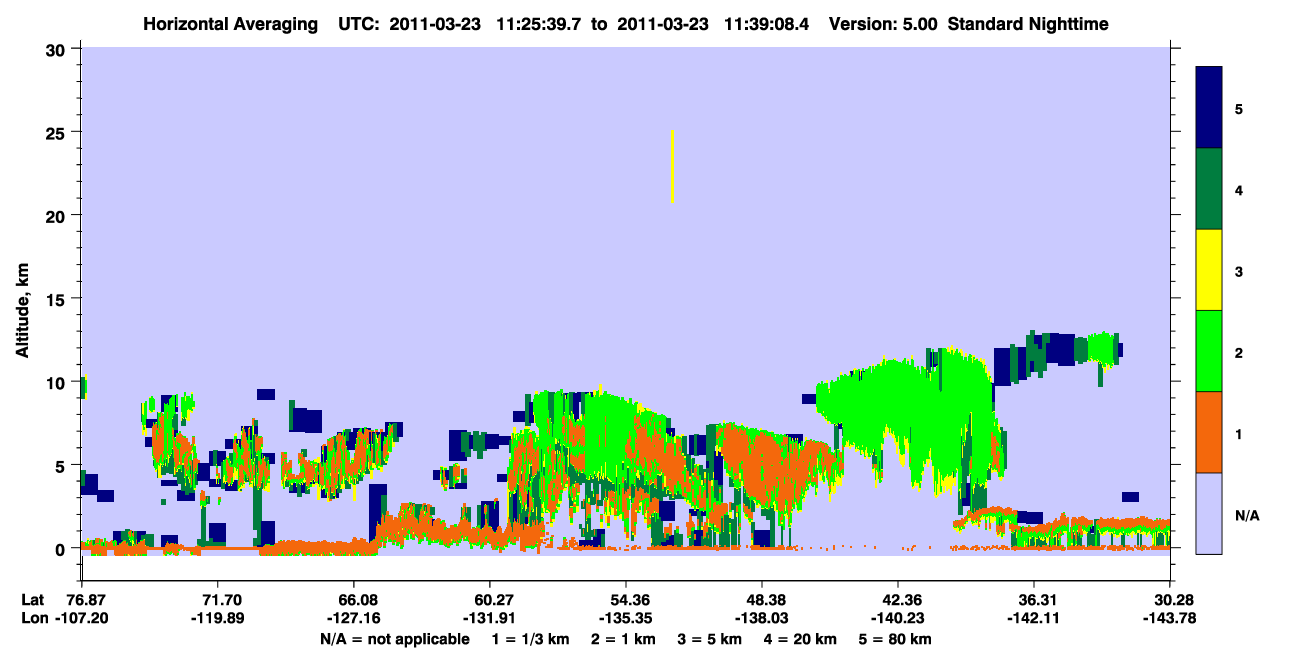Click the '1 = 1/3 km' legend text
Image resolution: width=1300 pixels, height=667 pixels.
[x=531, y=639]
